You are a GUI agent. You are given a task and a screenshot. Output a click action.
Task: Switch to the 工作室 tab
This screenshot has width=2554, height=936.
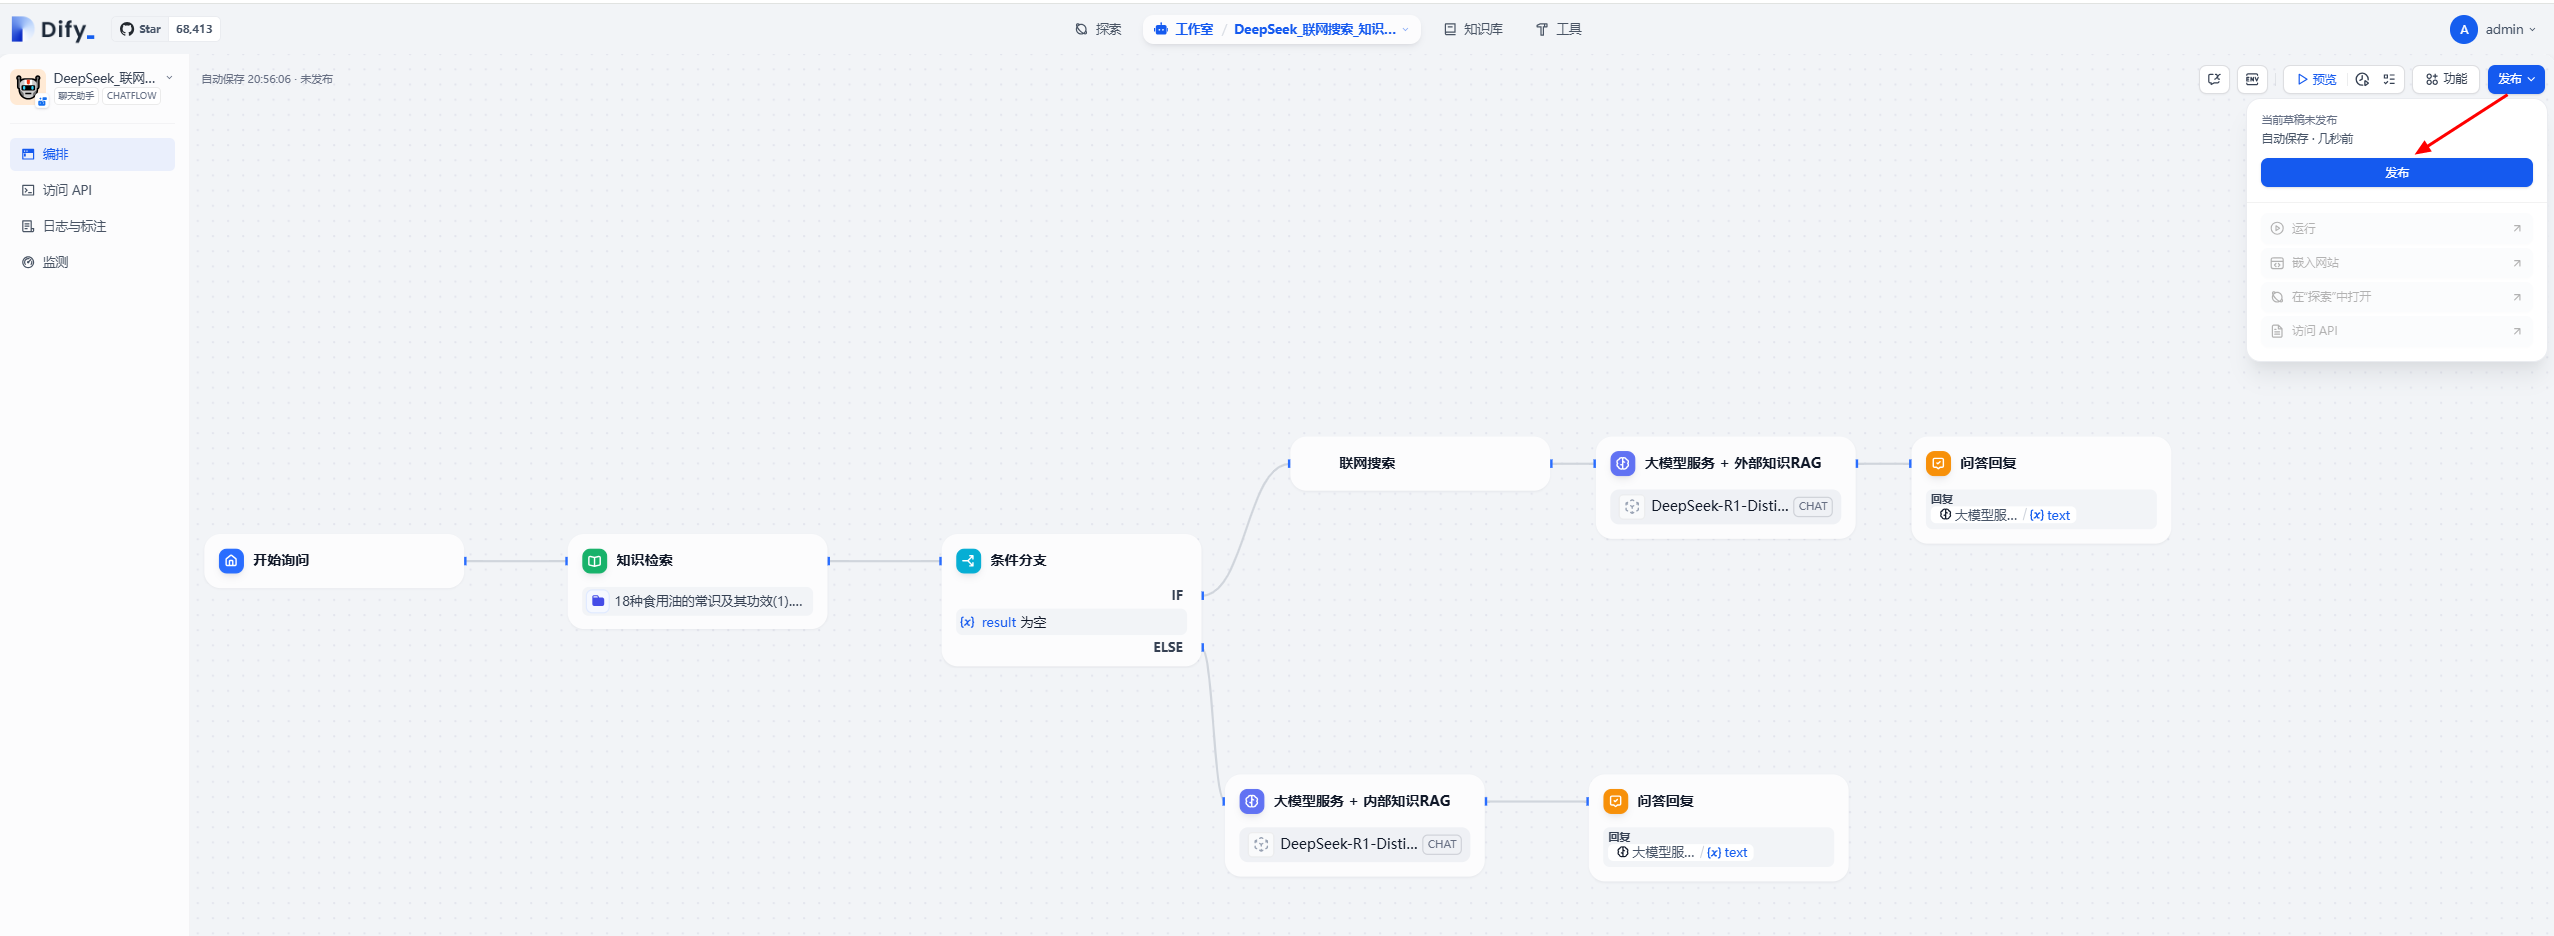pos(1184,29)
